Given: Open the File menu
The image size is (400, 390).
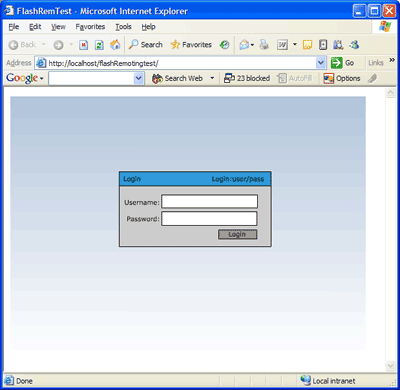Looking at the screenshot, I should point(14,27).
